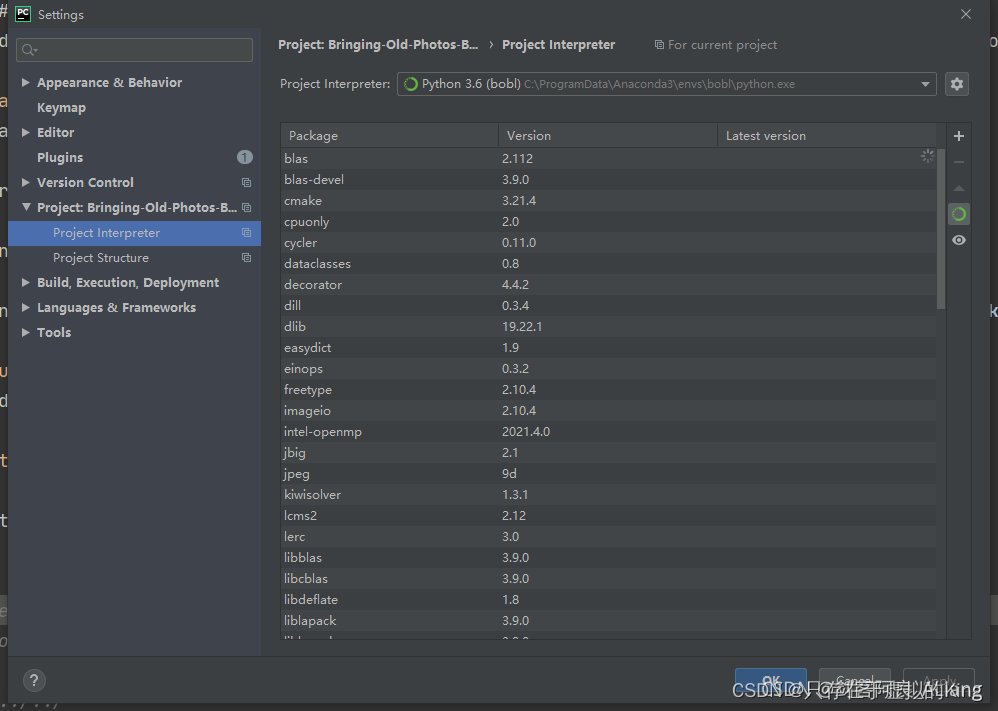Select the libdeflate package row
The image size is (998, 711).
tap(608, 600)
